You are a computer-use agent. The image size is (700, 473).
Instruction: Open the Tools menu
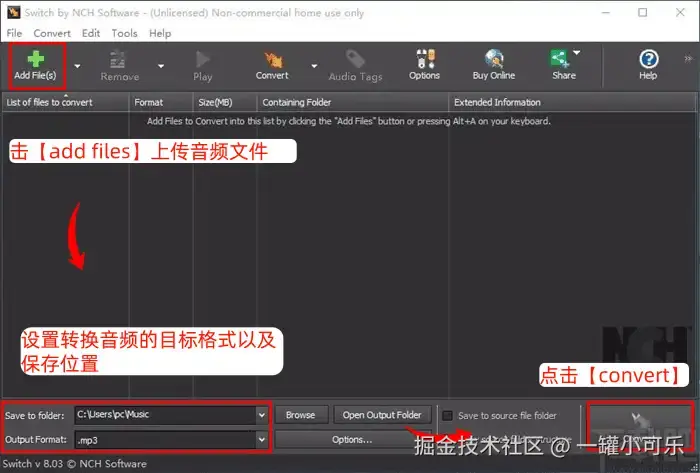coord(124,33)
